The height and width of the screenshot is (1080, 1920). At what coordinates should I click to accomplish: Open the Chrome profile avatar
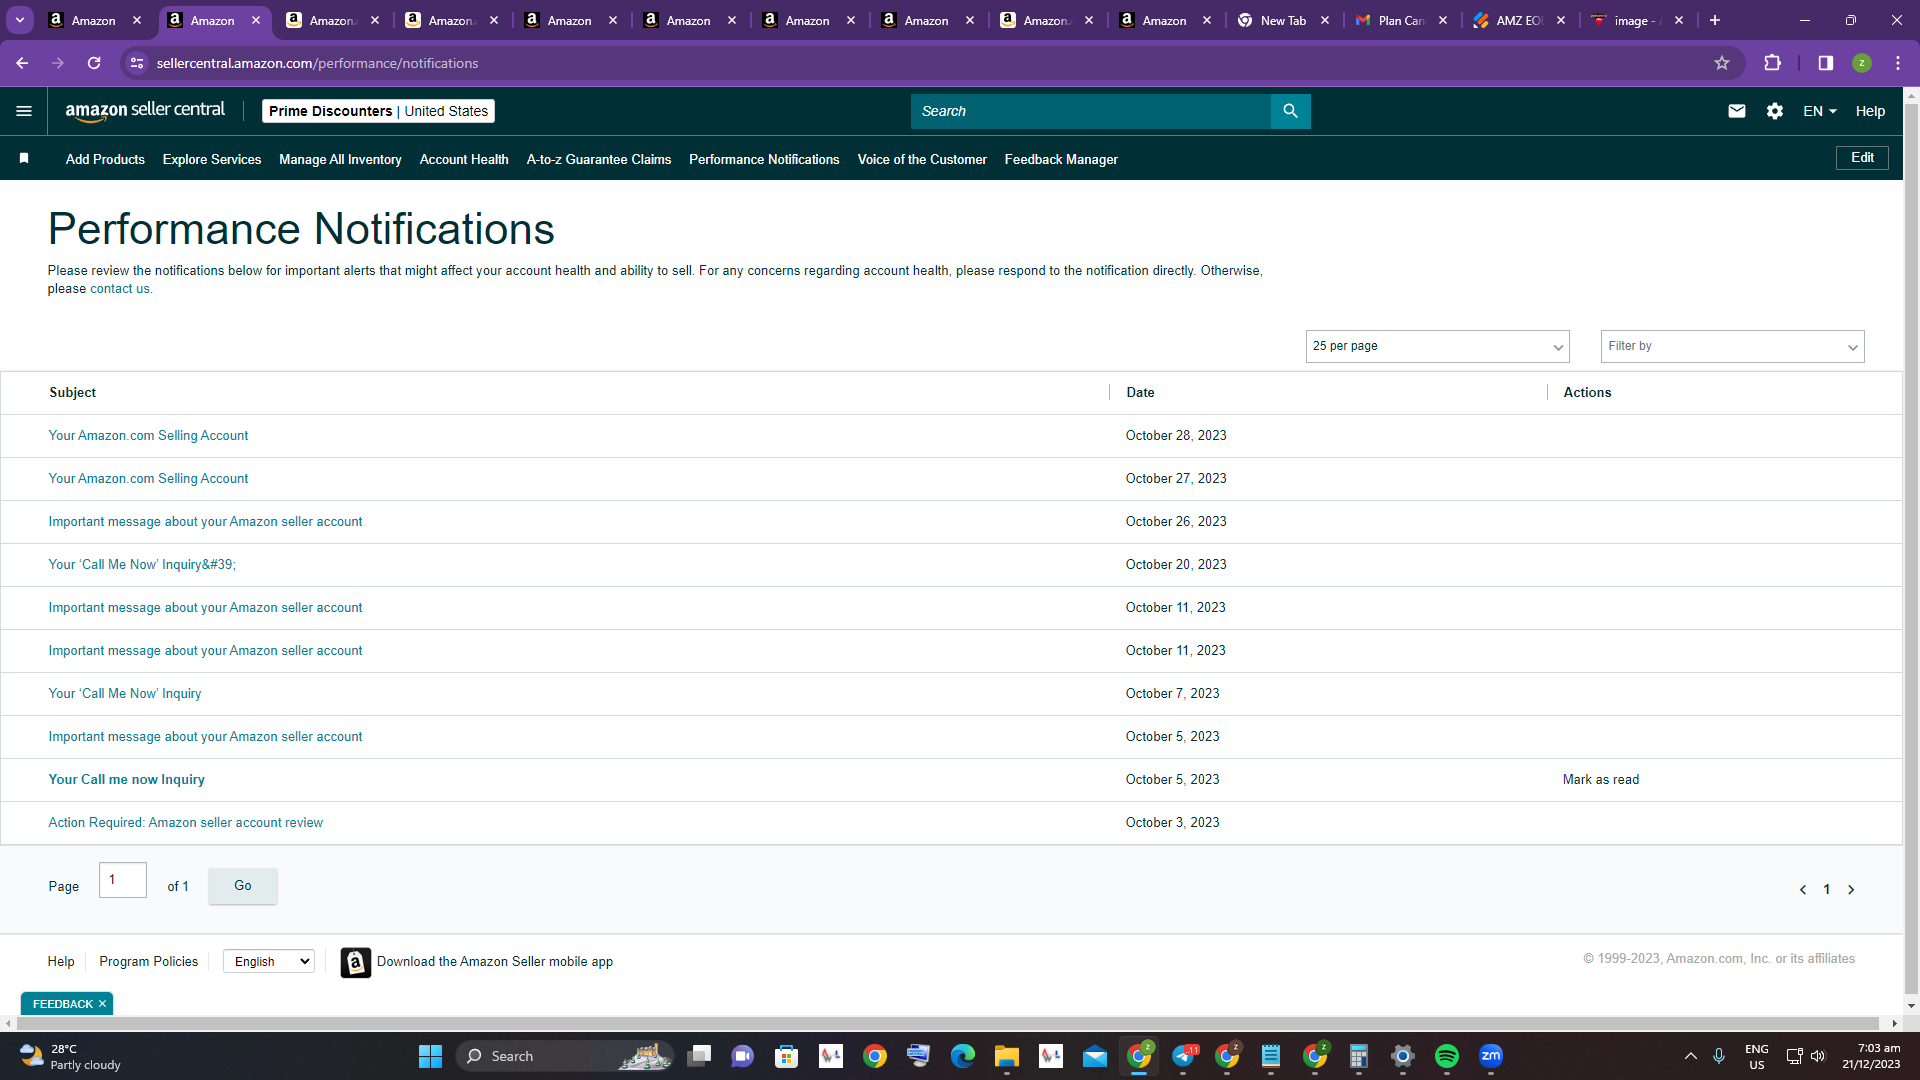pos(1862,63)
